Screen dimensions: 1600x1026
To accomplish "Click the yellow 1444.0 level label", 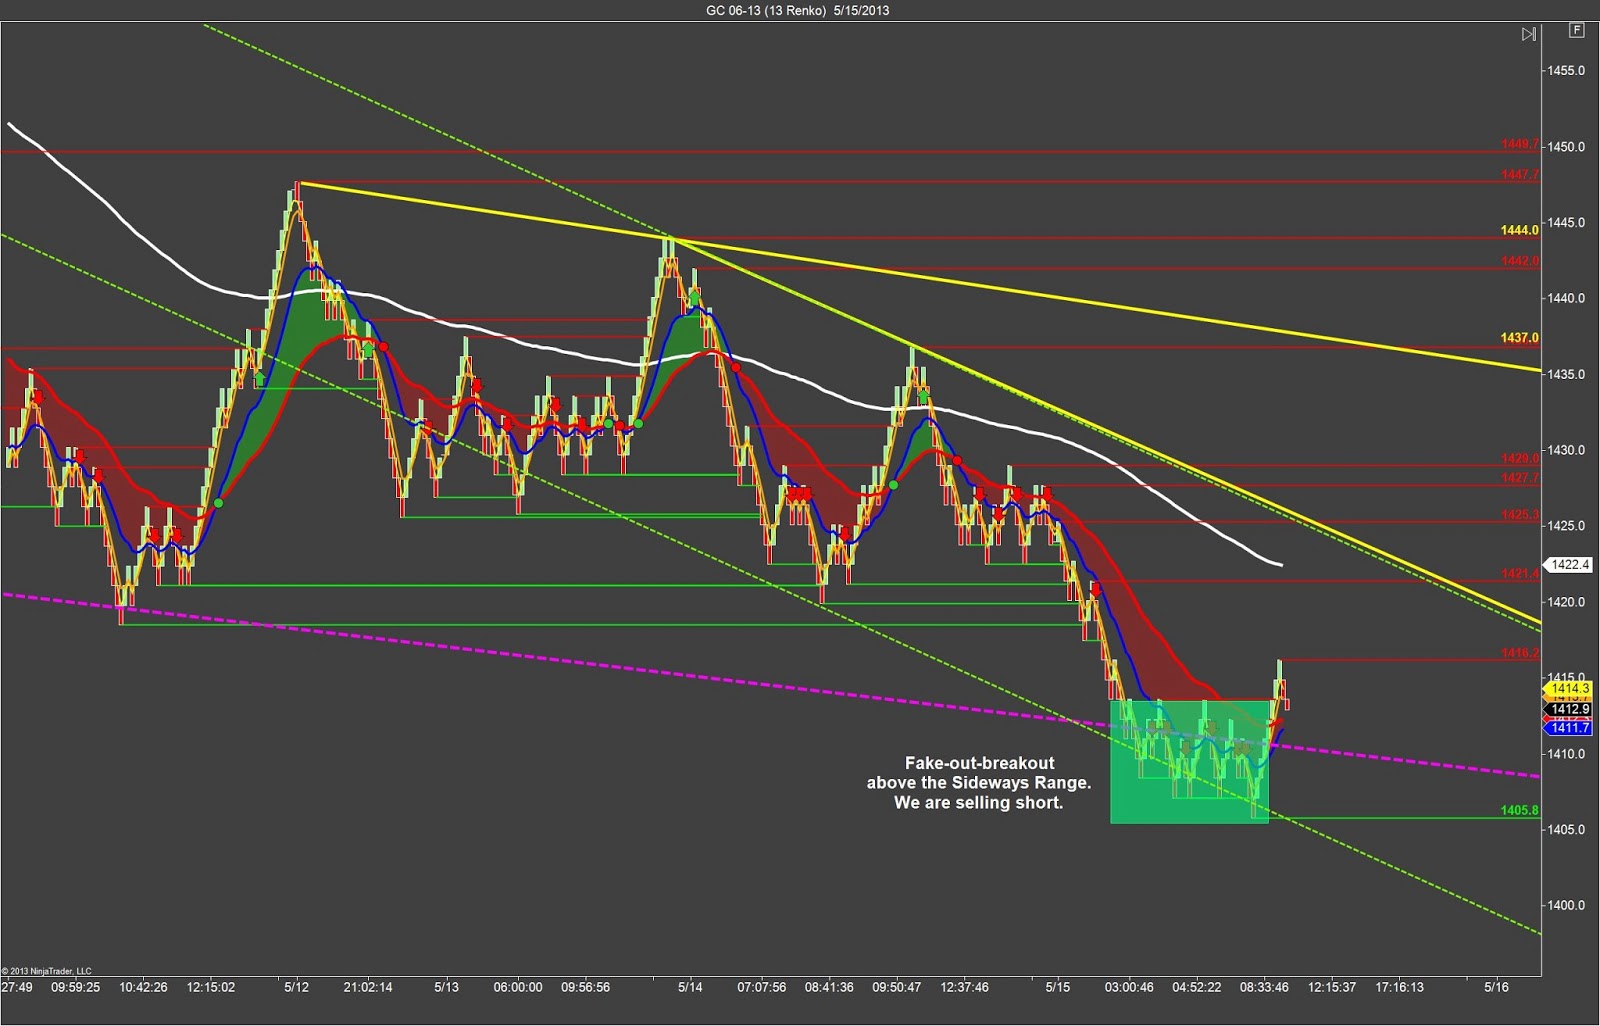I will pyautogui.click(x=1519, y=230).
